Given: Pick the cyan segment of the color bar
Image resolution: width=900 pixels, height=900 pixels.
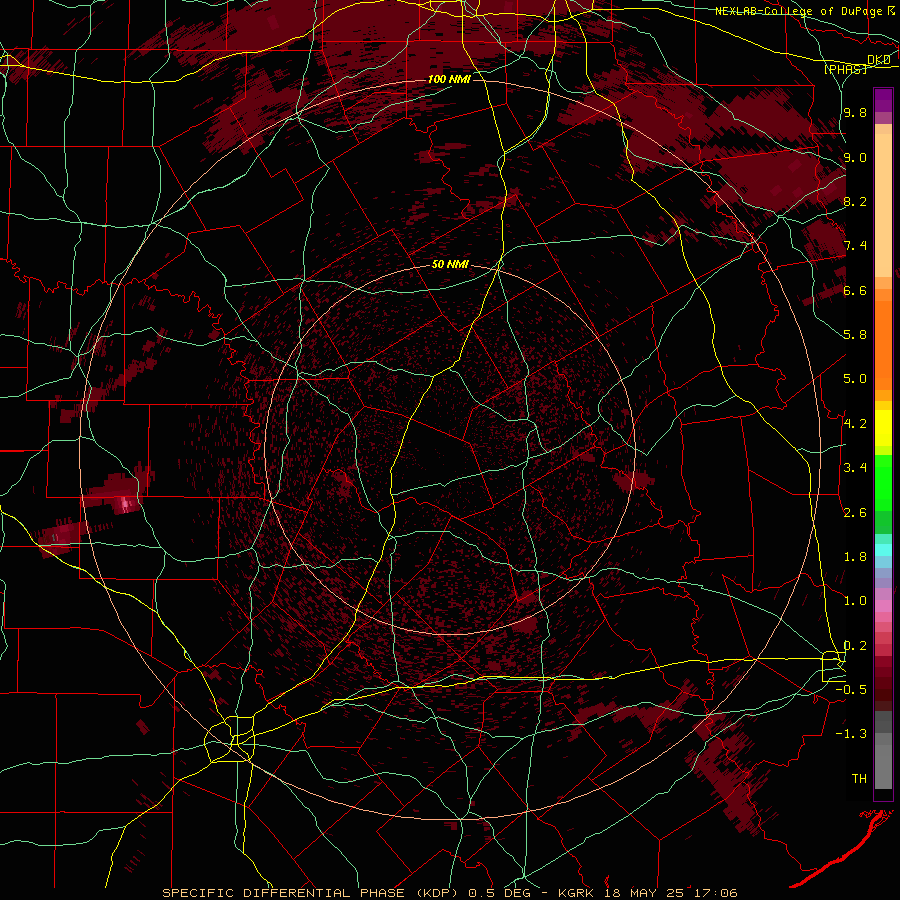Looking at the screenshot, I should (883, 550).
